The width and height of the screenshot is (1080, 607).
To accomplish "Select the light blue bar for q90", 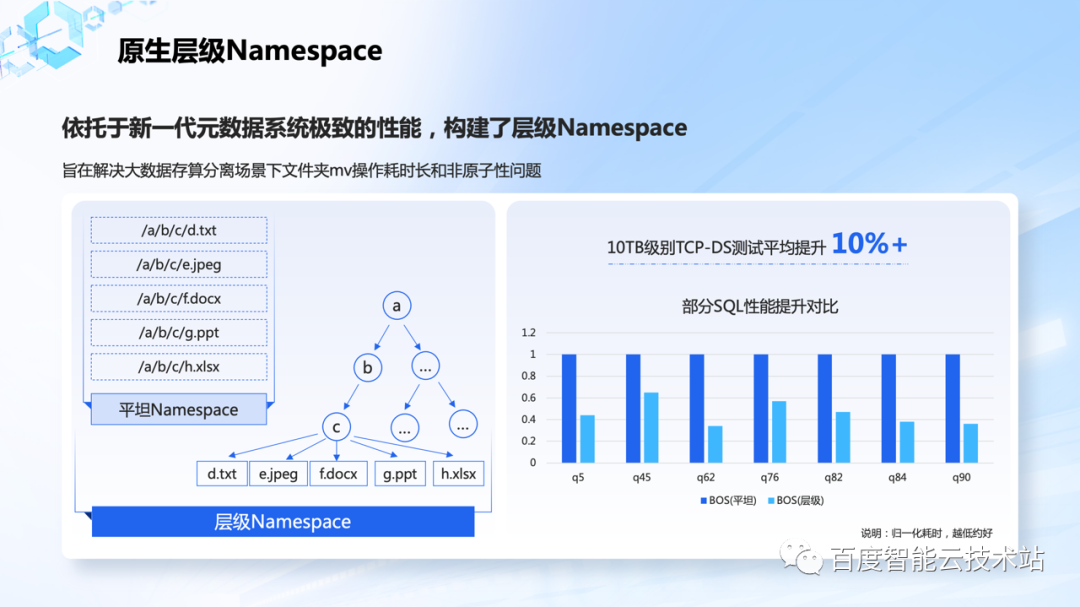I will click(970, 443).
